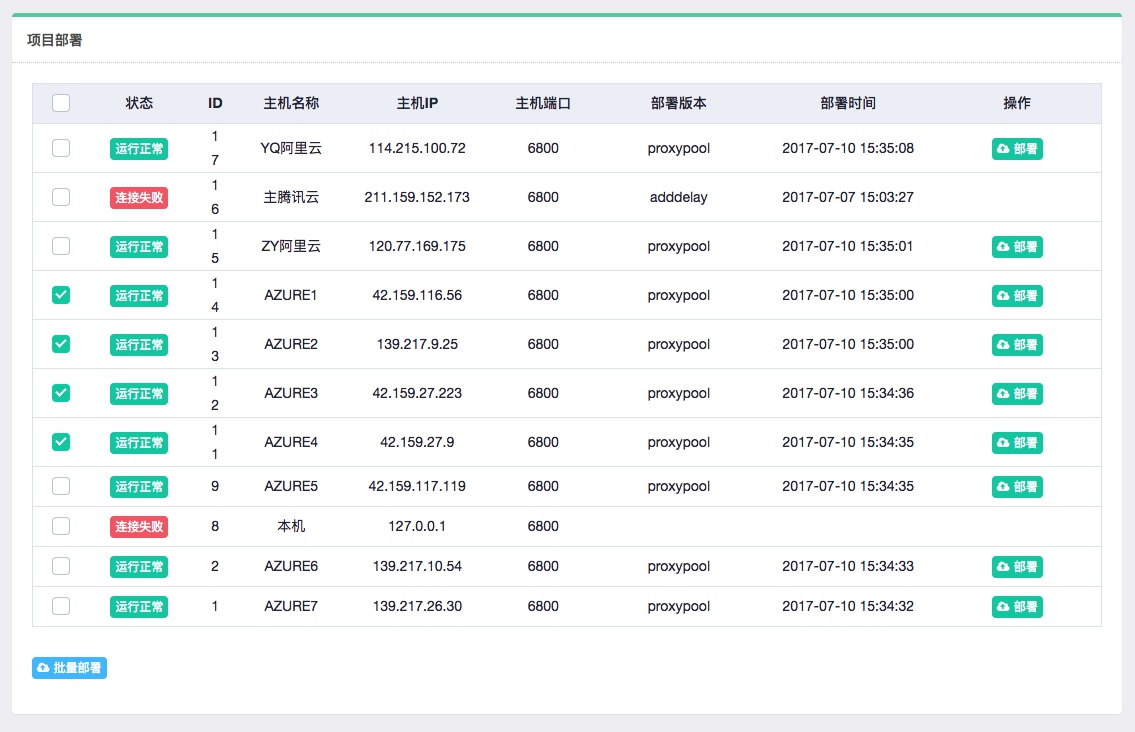Click IP address 120.77.169.175
The width and height of the screenshot is (1135, 732).
tap(417, 246)
